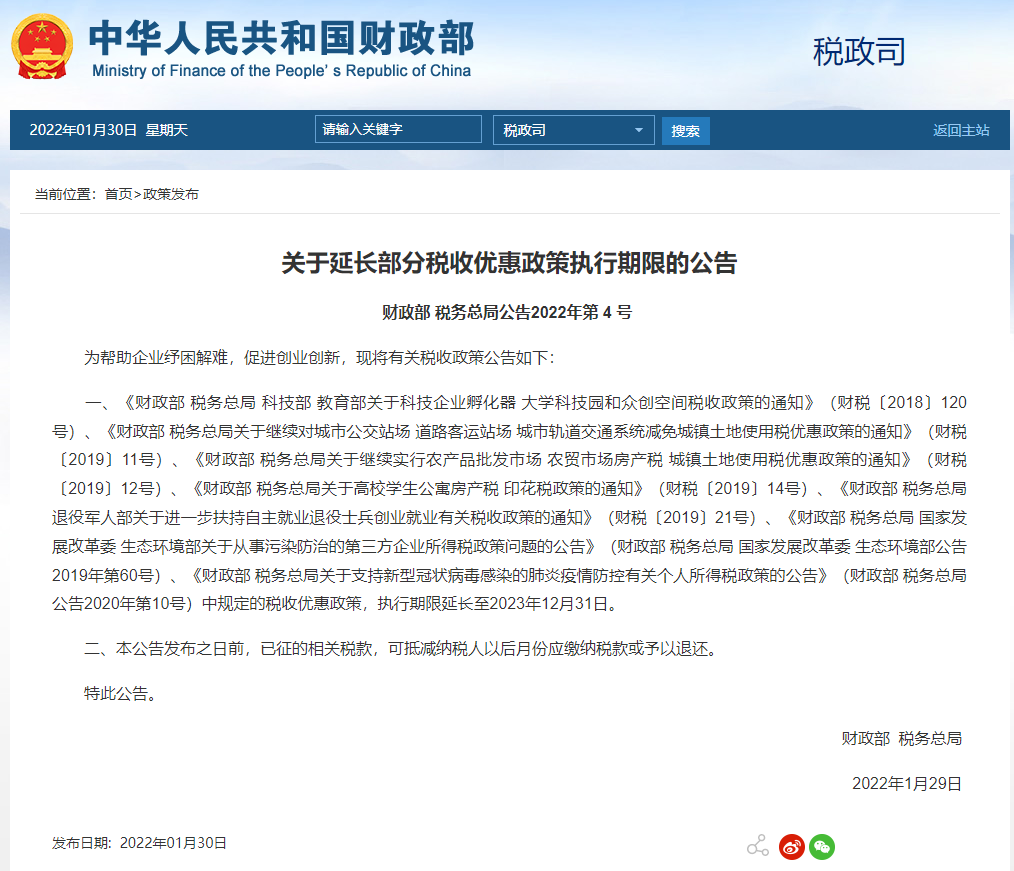Viewport: 1014px width, 871px height.
Task: Click the 中华人民共和国财政部 site title
Action: [281, 38]
